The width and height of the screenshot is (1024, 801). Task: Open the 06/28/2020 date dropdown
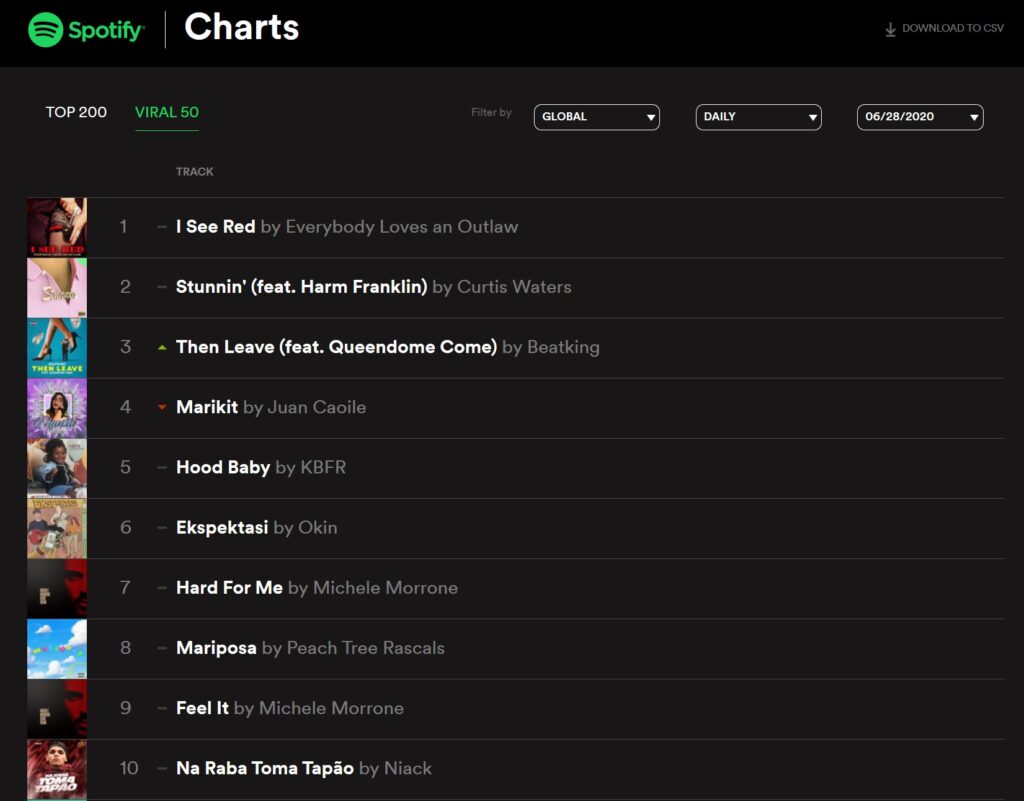pyautogui.click(x=920, y=117)
